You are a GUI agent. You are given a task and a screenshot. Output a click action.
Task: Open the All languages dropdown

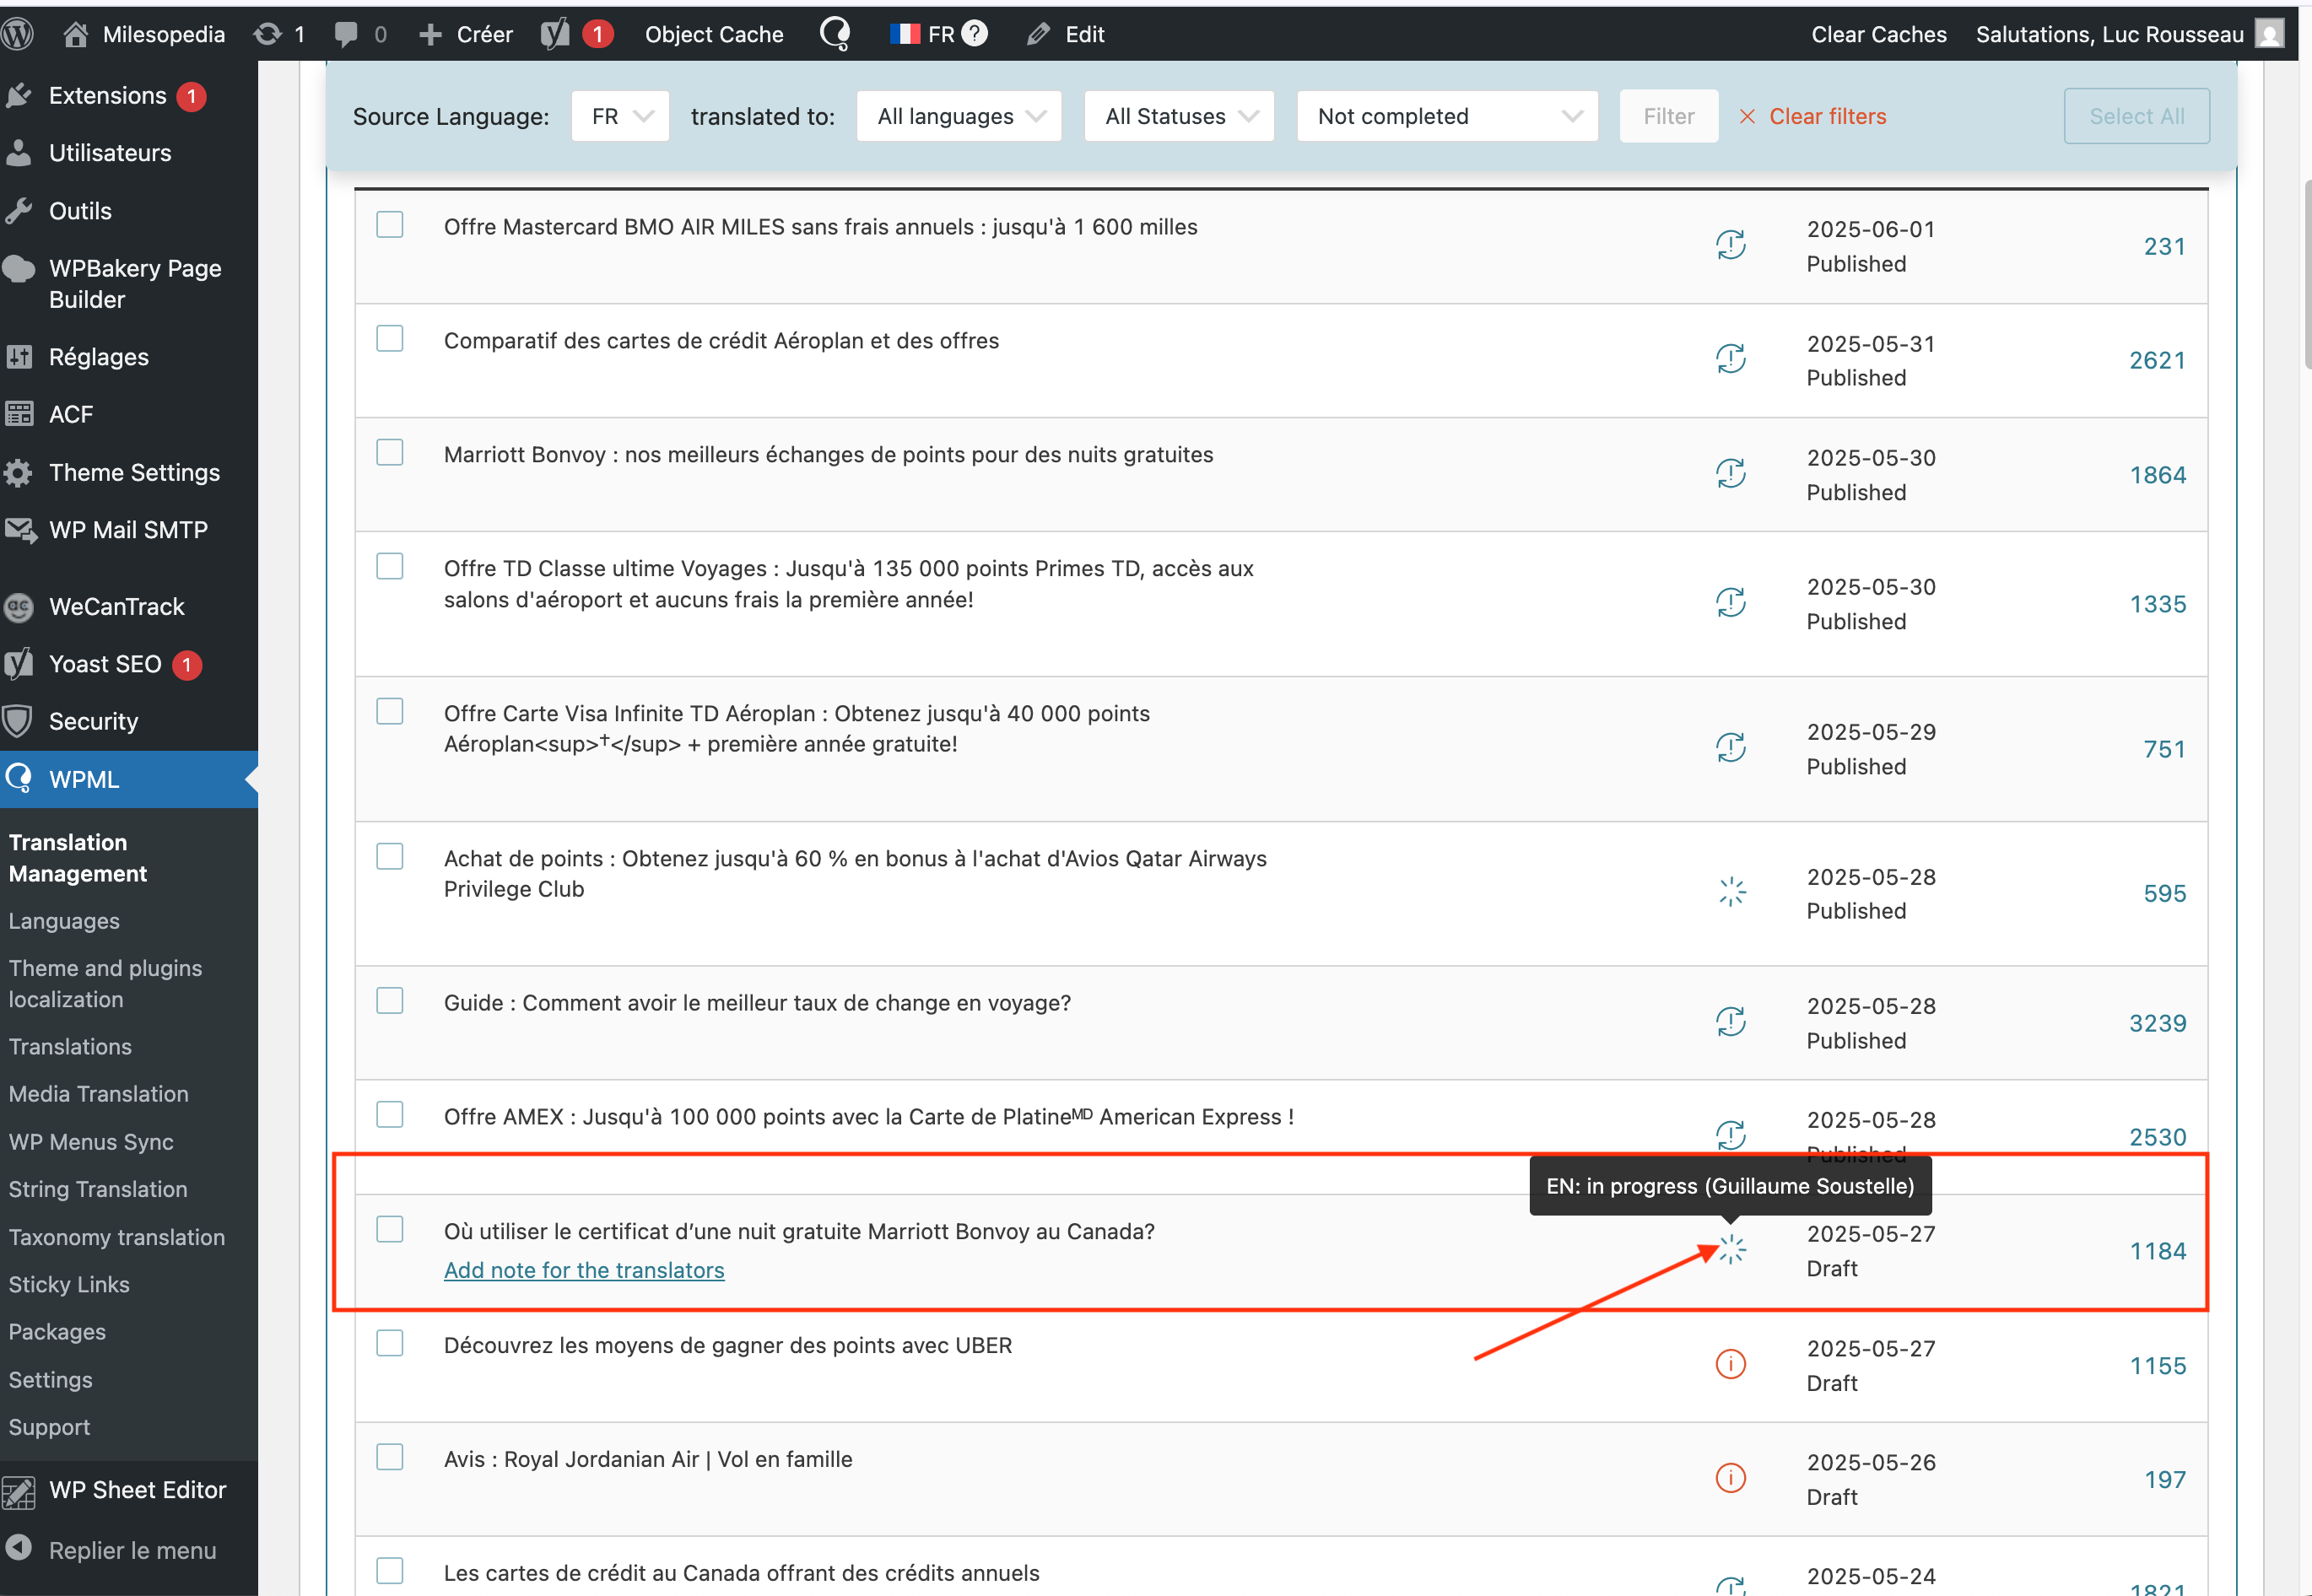coord(959,116)
